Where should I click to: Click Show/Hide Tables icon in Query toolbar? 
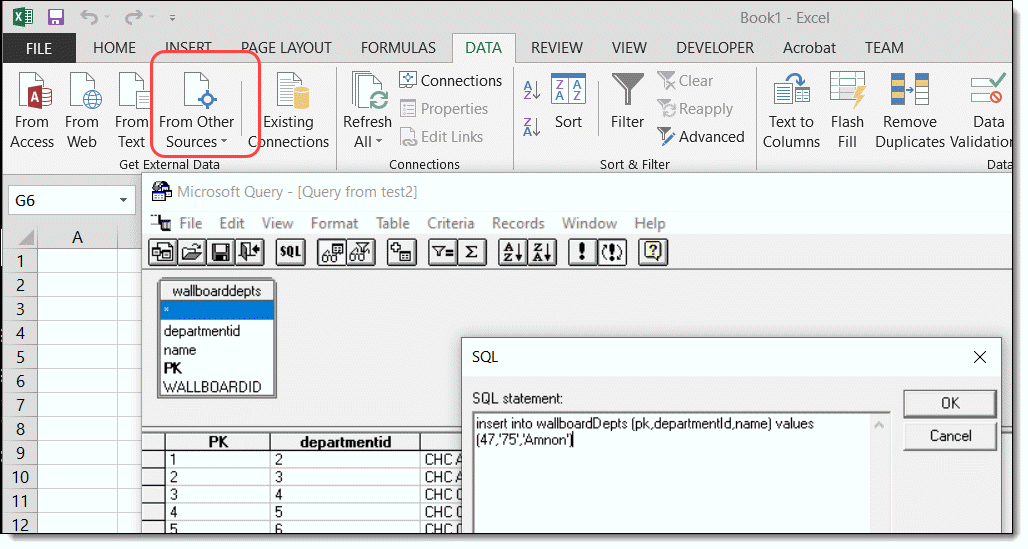point(331,253)
